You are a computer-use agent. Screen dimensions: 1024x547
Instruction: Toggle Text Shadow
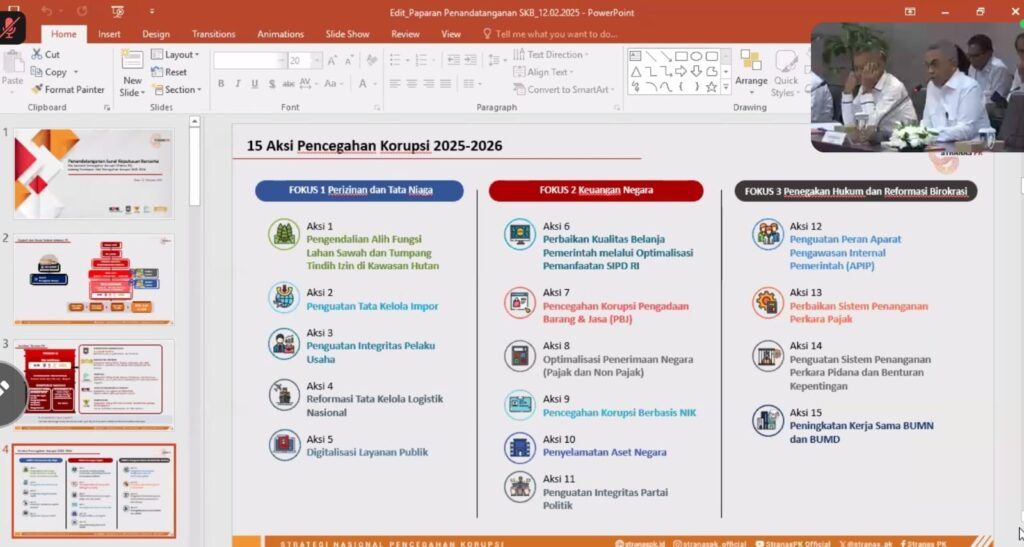pos(272,84)
